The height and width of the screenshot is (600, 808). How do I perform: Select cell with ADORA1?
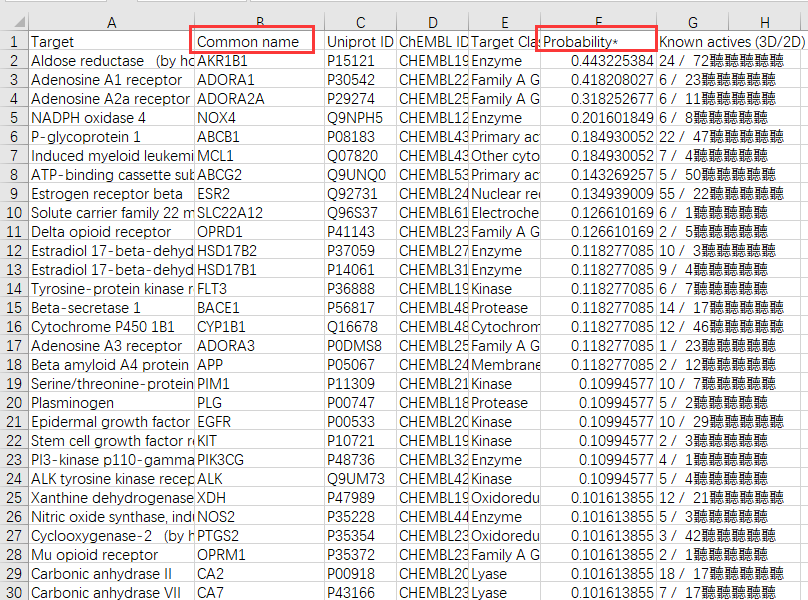[x=259, y=80]
